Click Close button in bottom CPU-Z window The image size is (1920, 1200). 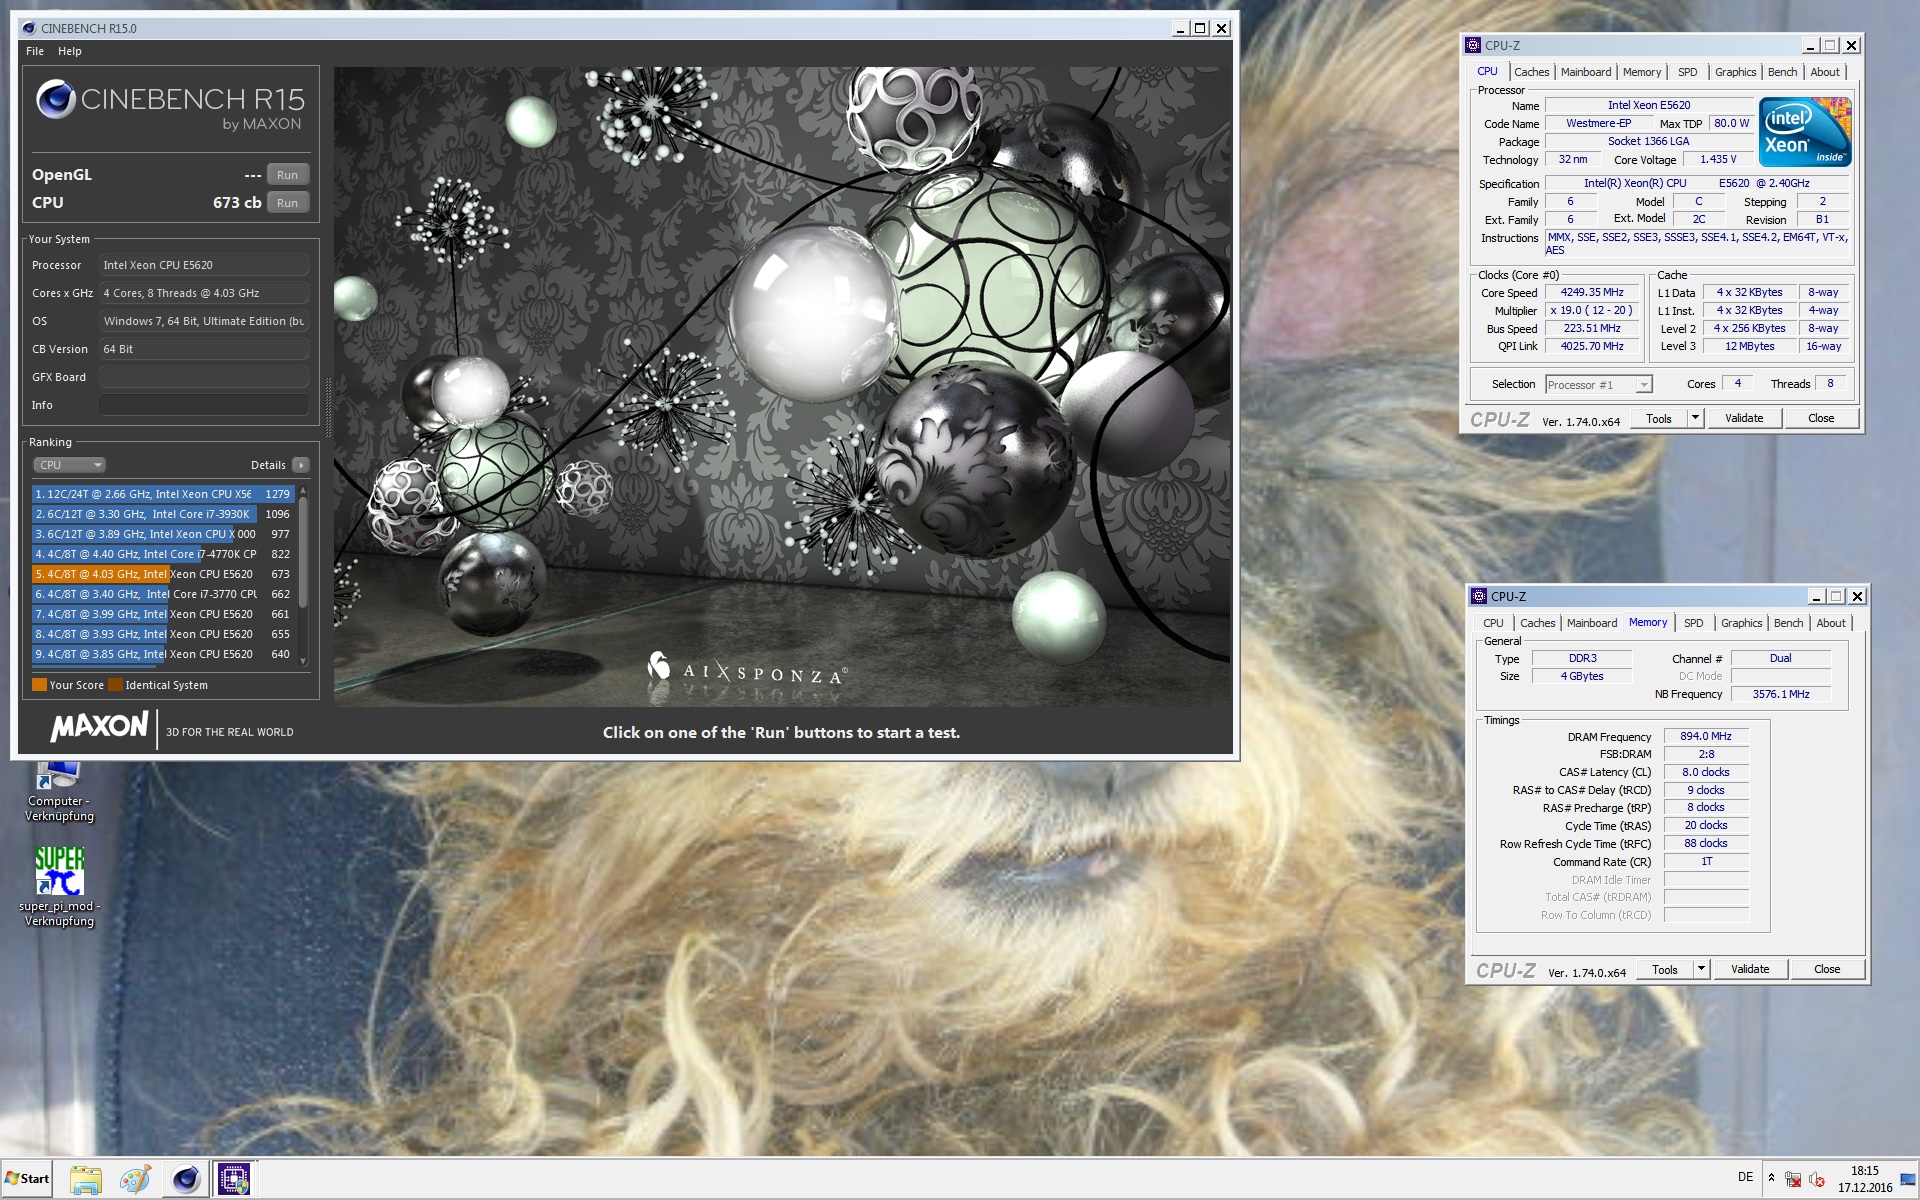tap(1827, 970)
